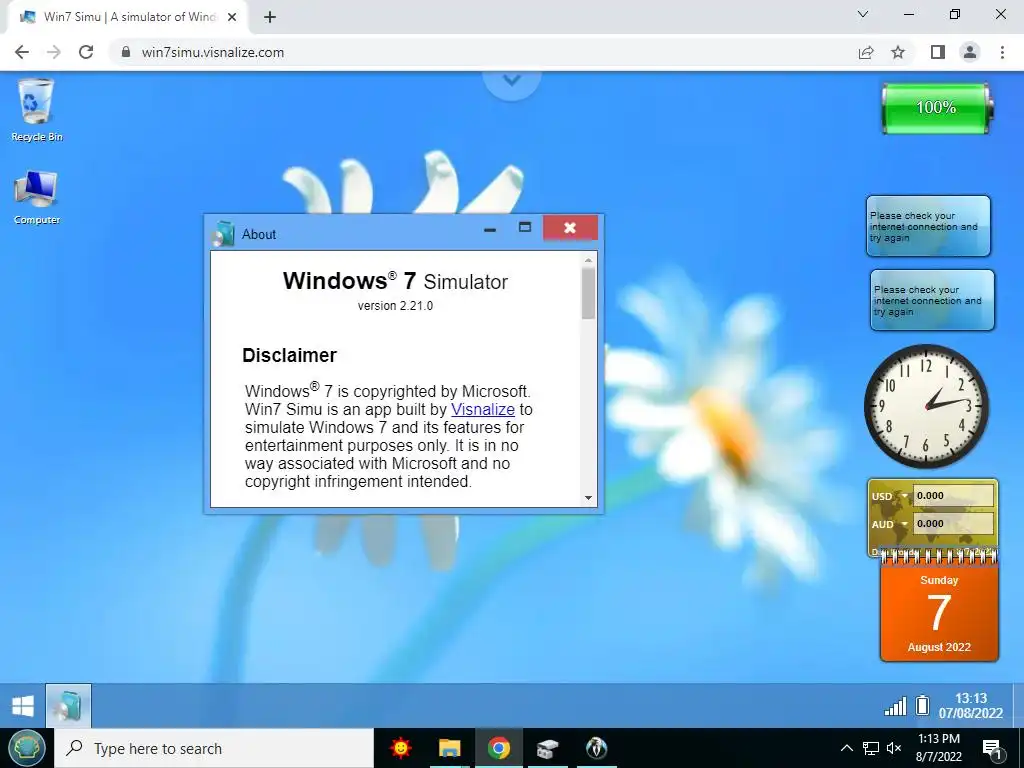Select the Win7 Simu browser tab
Image resolution: width=1024 pixels, height=768 pixels.
(129, 17)
